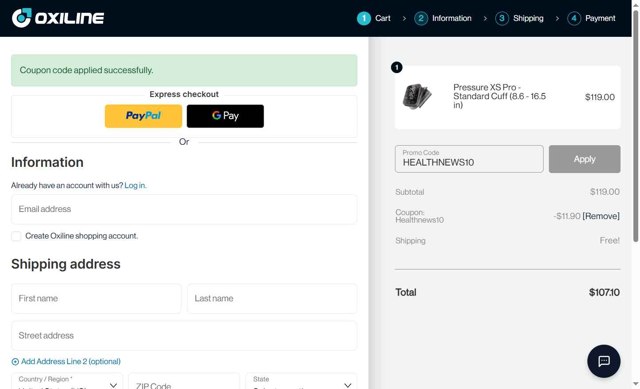Click the quantity badge on product card
The height and width of the screenshot is (389, 640).
tap(396, 67)
